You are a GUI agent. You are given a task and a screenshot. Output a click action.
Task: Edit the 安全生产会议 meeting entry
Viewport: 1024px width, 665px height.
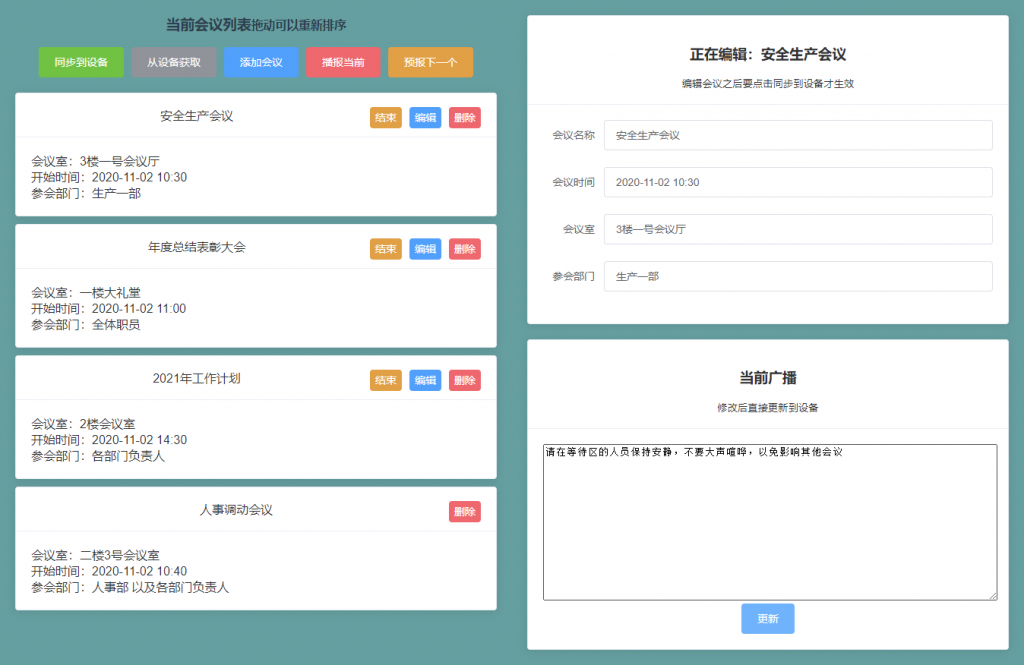point(425,118)
